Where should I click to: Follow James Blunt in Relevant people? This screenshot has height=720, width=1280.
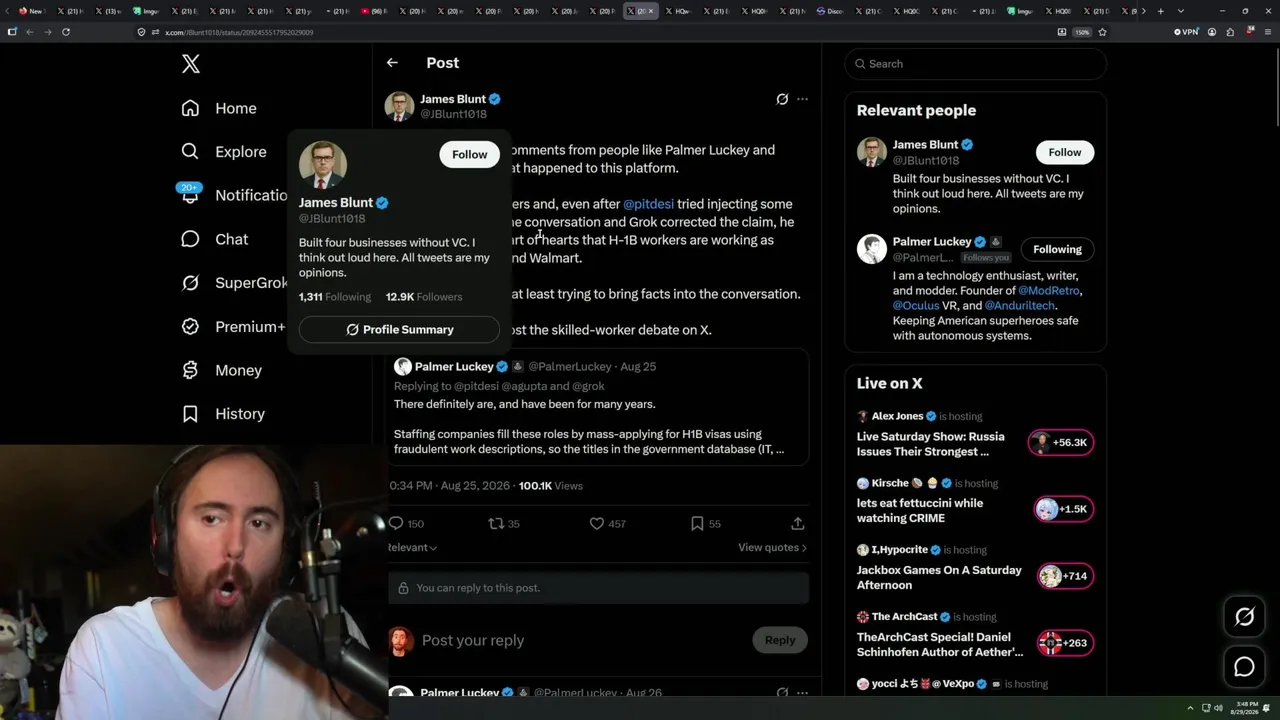pos(1064,152)
